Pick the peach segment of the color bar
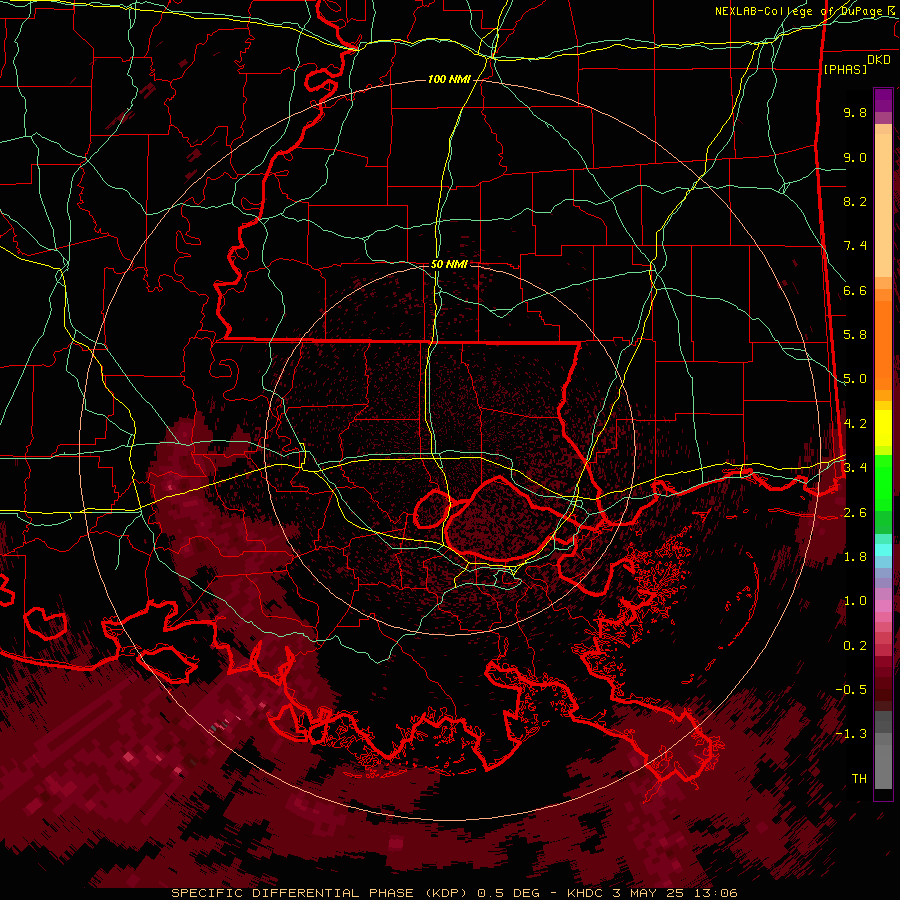 click(x=883, y=201)
